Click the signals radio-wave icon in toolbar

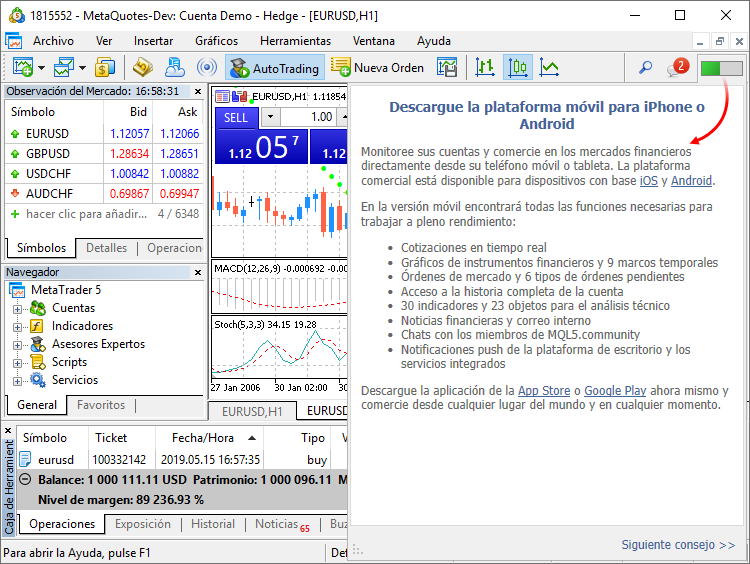click(207, 68)
